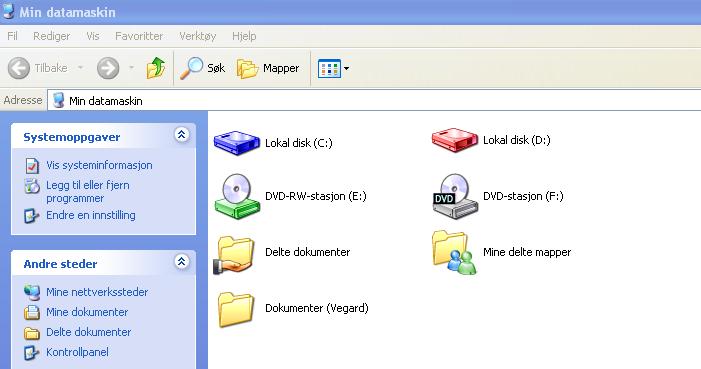The image size is (701, 369).
Task: Click the title bar computer icon
Action: click(x=8, y=11)
